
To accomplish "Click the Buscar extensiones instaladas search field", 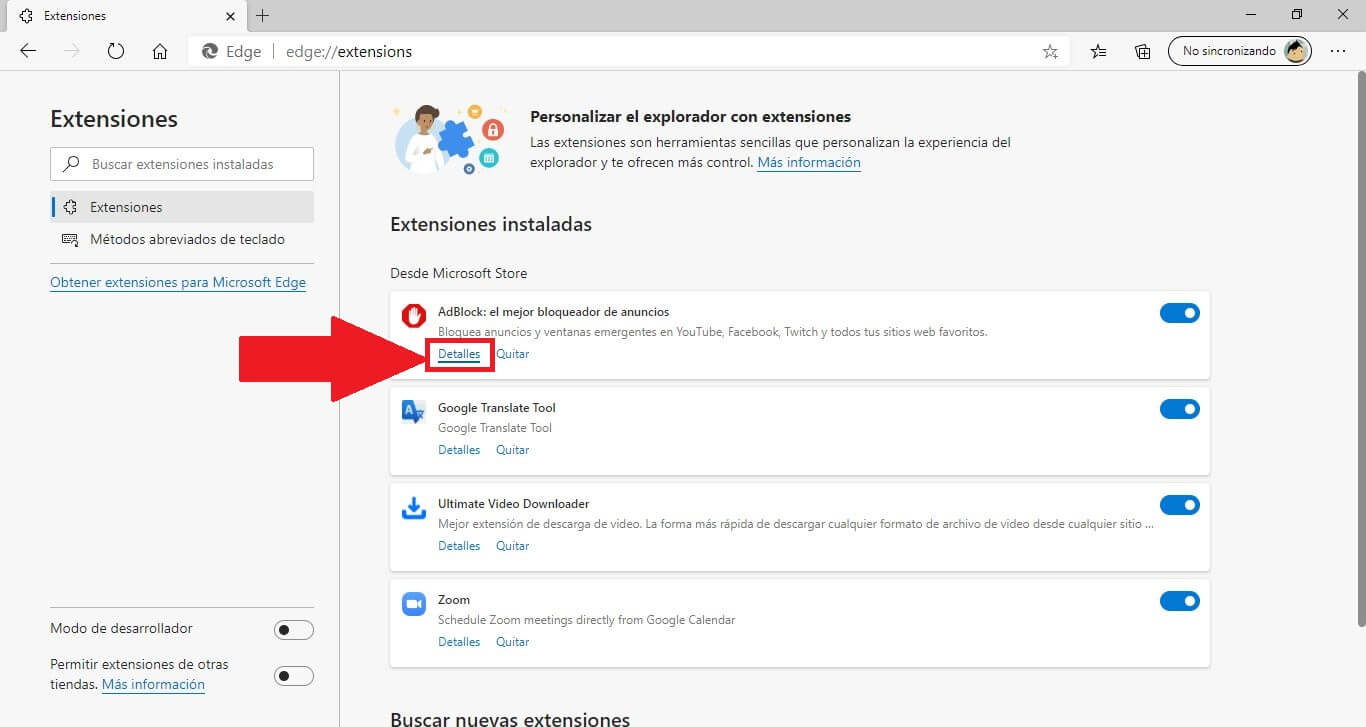I will (x=182, y=164).
